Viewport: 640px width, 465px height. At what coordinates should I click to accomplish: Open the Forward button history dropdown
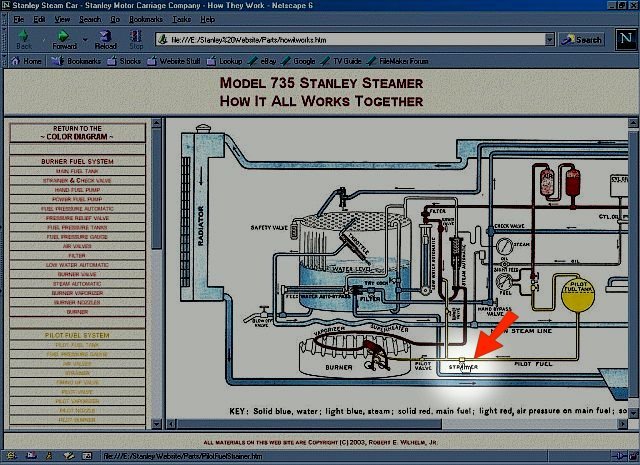pyautogui.click(x=85, y=40)
